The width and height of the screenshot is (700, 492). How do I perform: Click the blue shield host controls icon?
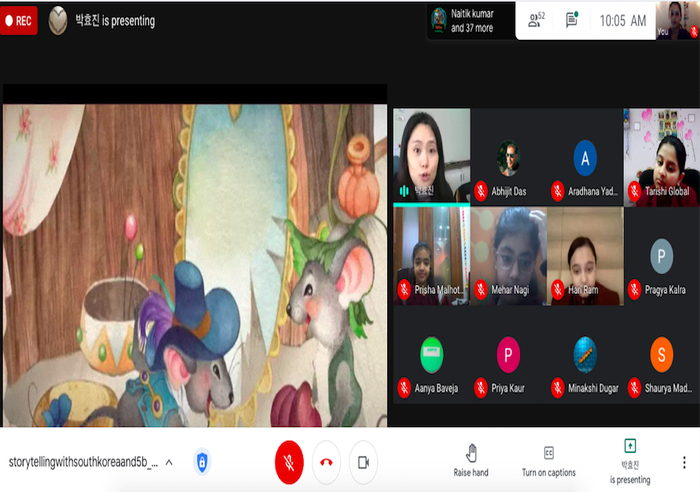pos(202,462)
